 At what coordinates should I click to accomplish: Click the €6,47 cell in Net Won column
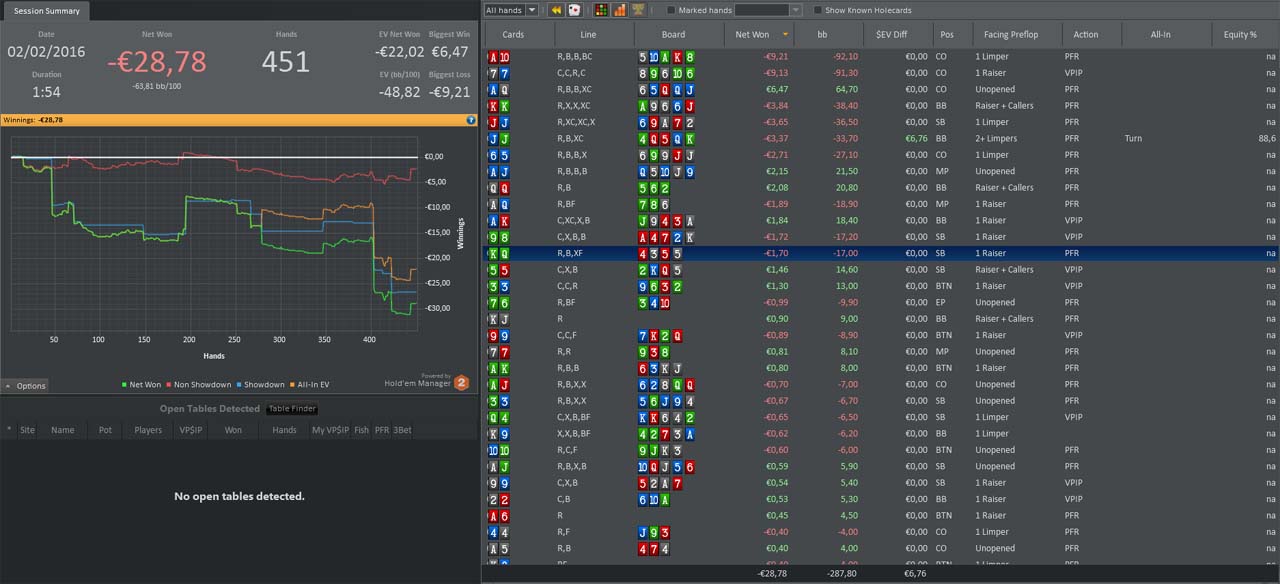pos(776,89)
